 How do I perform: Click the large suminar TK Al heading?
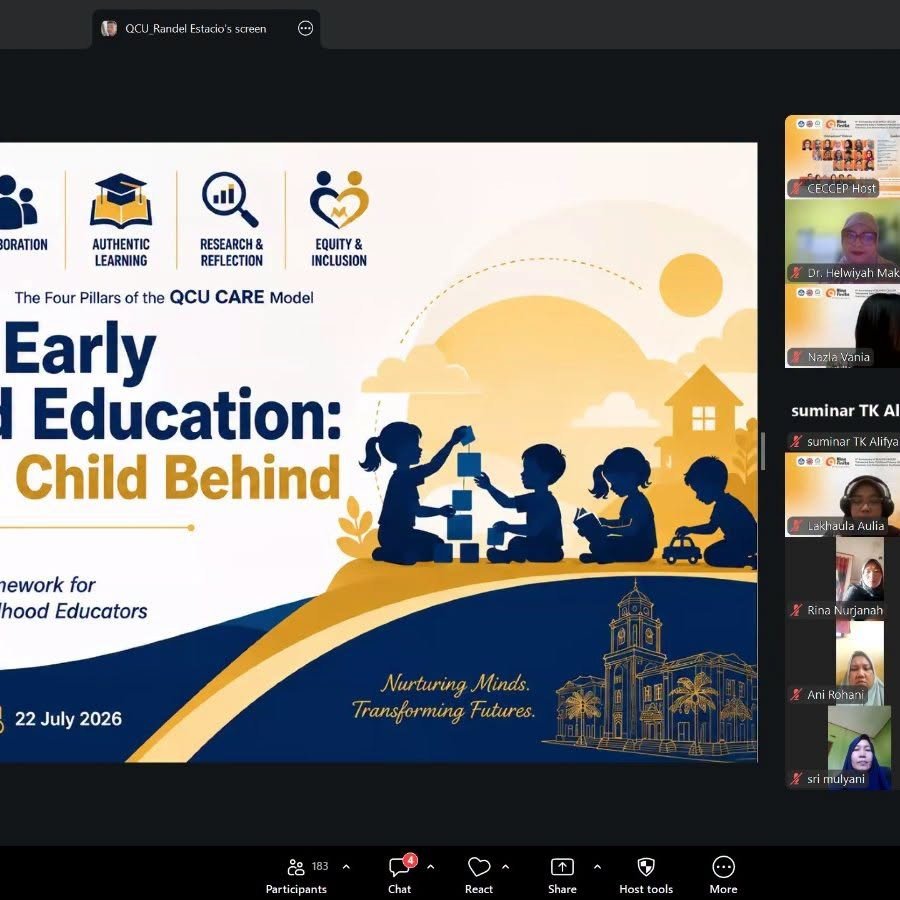[x=845, y=410]
